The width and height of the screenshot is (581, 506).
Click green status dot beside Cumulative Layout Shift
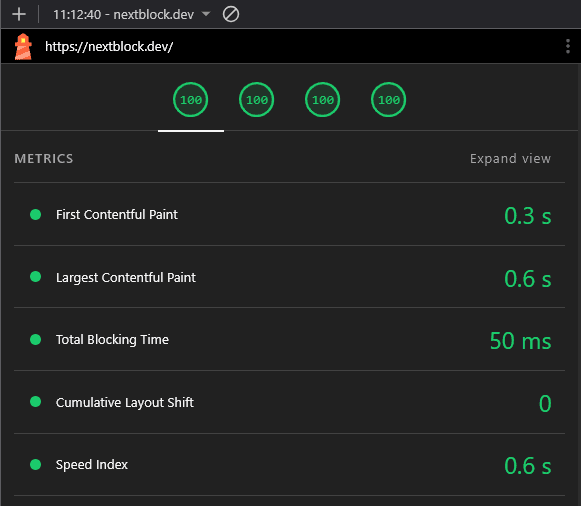(36, 402)
